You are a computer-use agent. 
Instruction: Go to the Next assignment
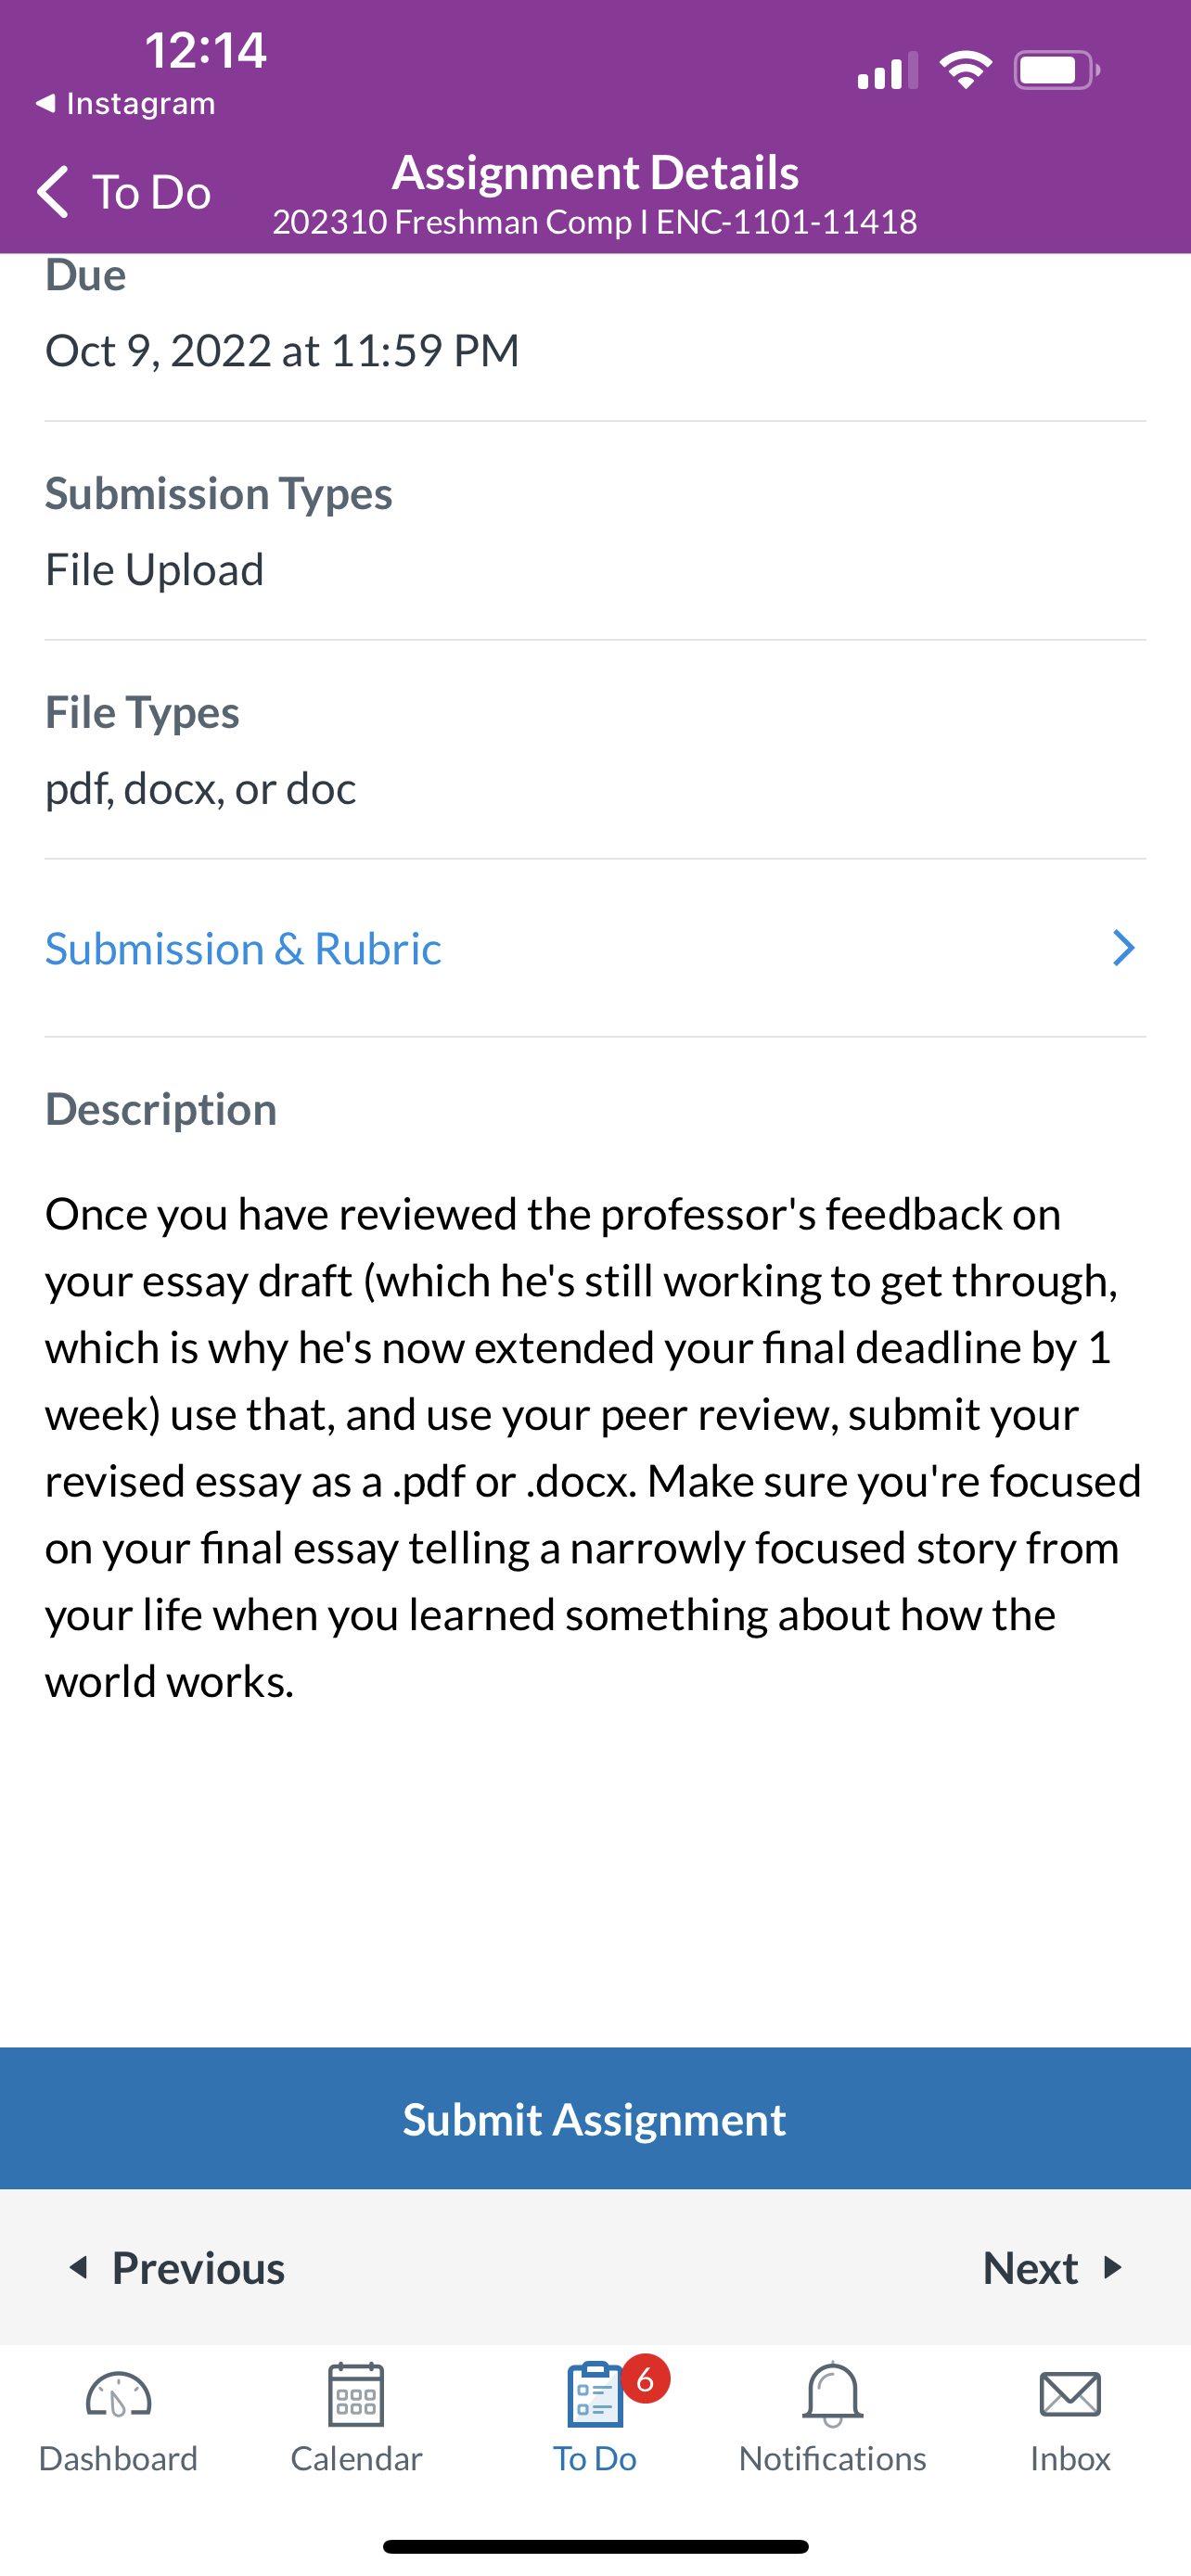coord(1053,2267)
